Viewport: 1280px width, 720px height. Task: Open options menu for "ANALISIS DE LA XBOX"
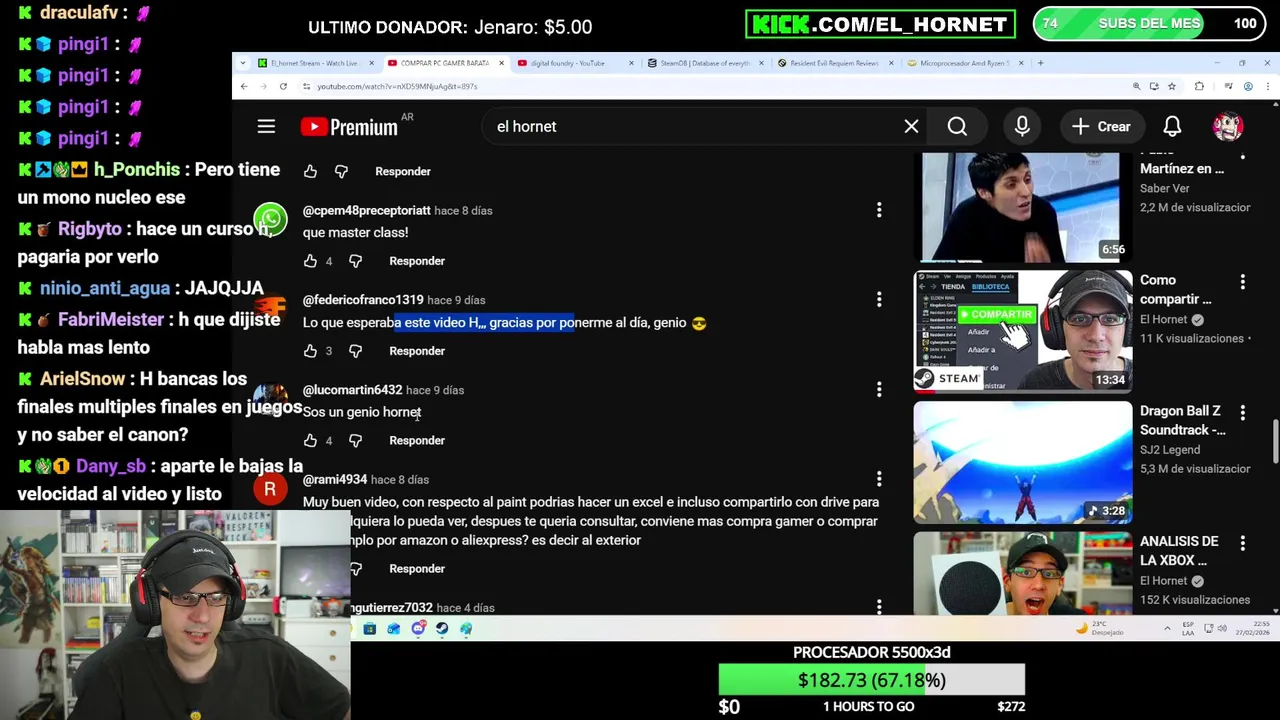coord(1243,543)
